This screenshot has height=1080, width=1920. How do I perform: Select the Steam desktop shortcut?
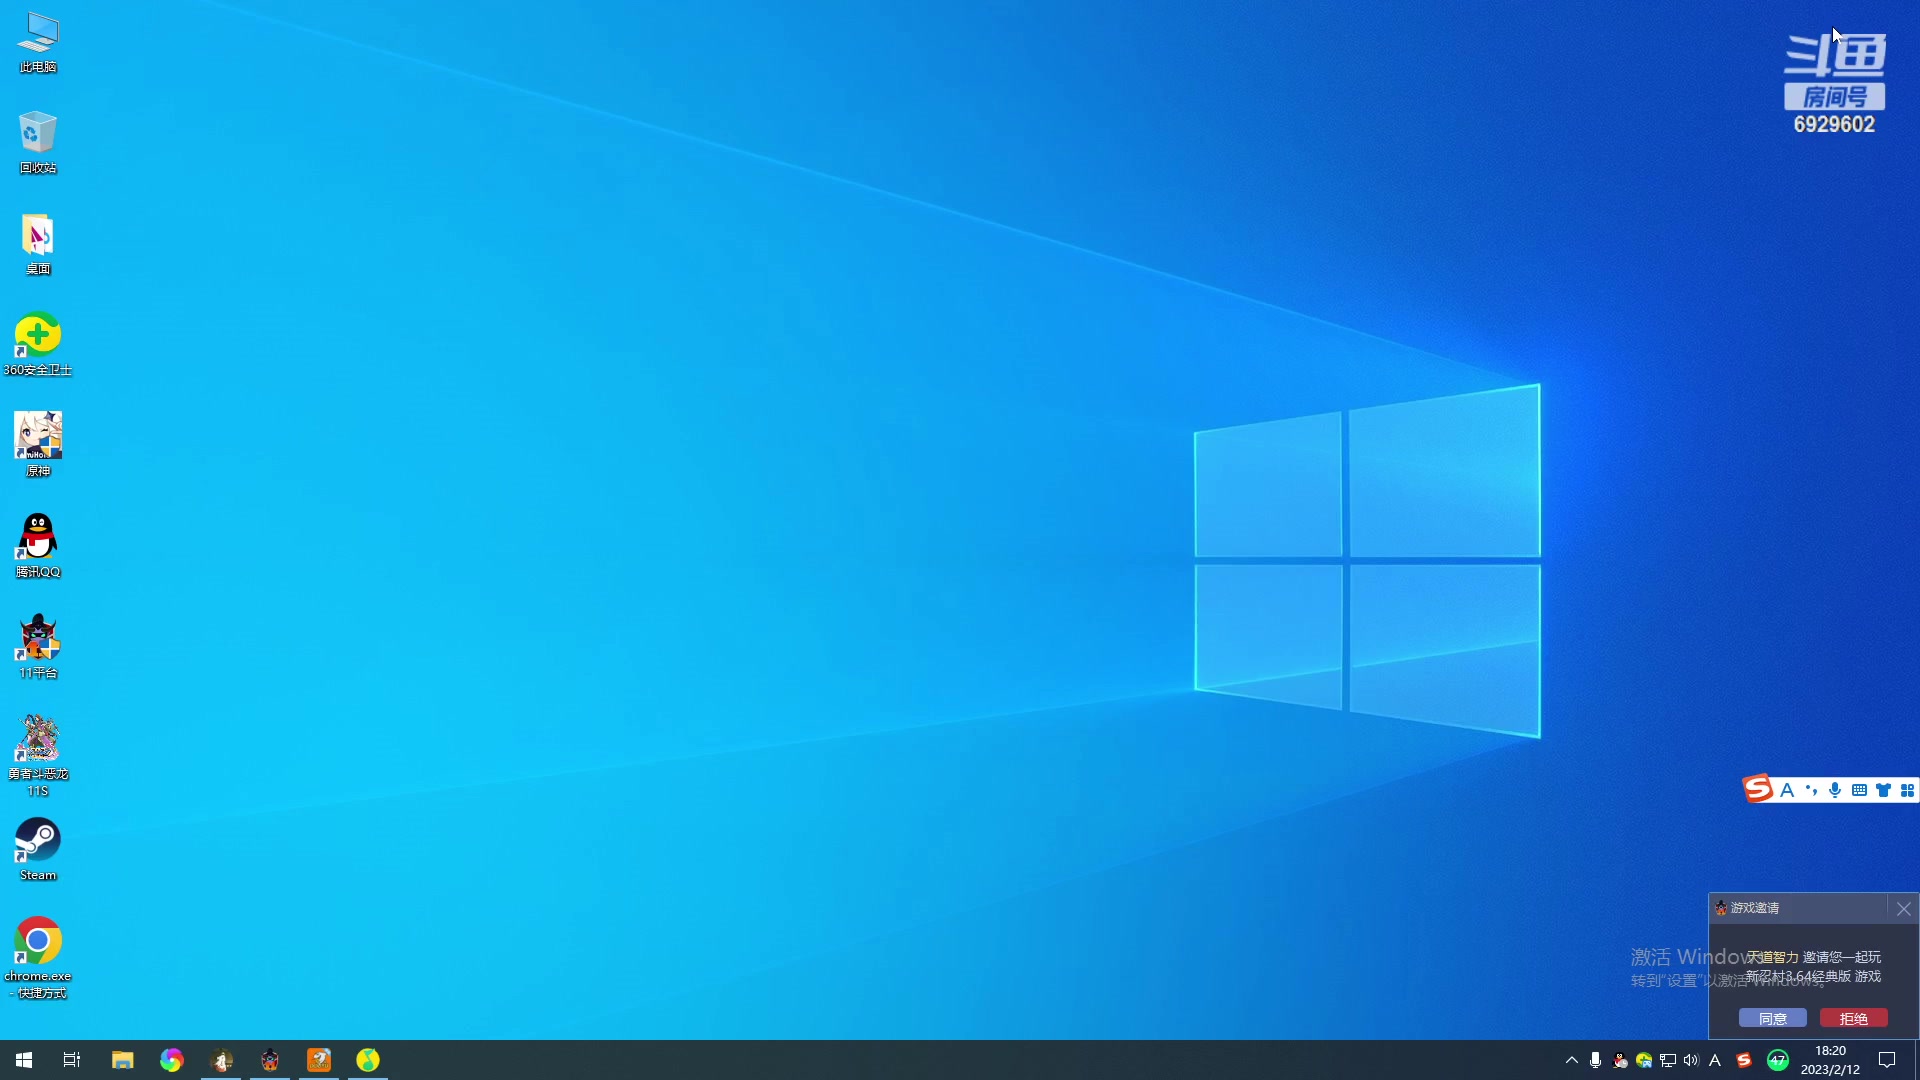[x=38, y=850]
